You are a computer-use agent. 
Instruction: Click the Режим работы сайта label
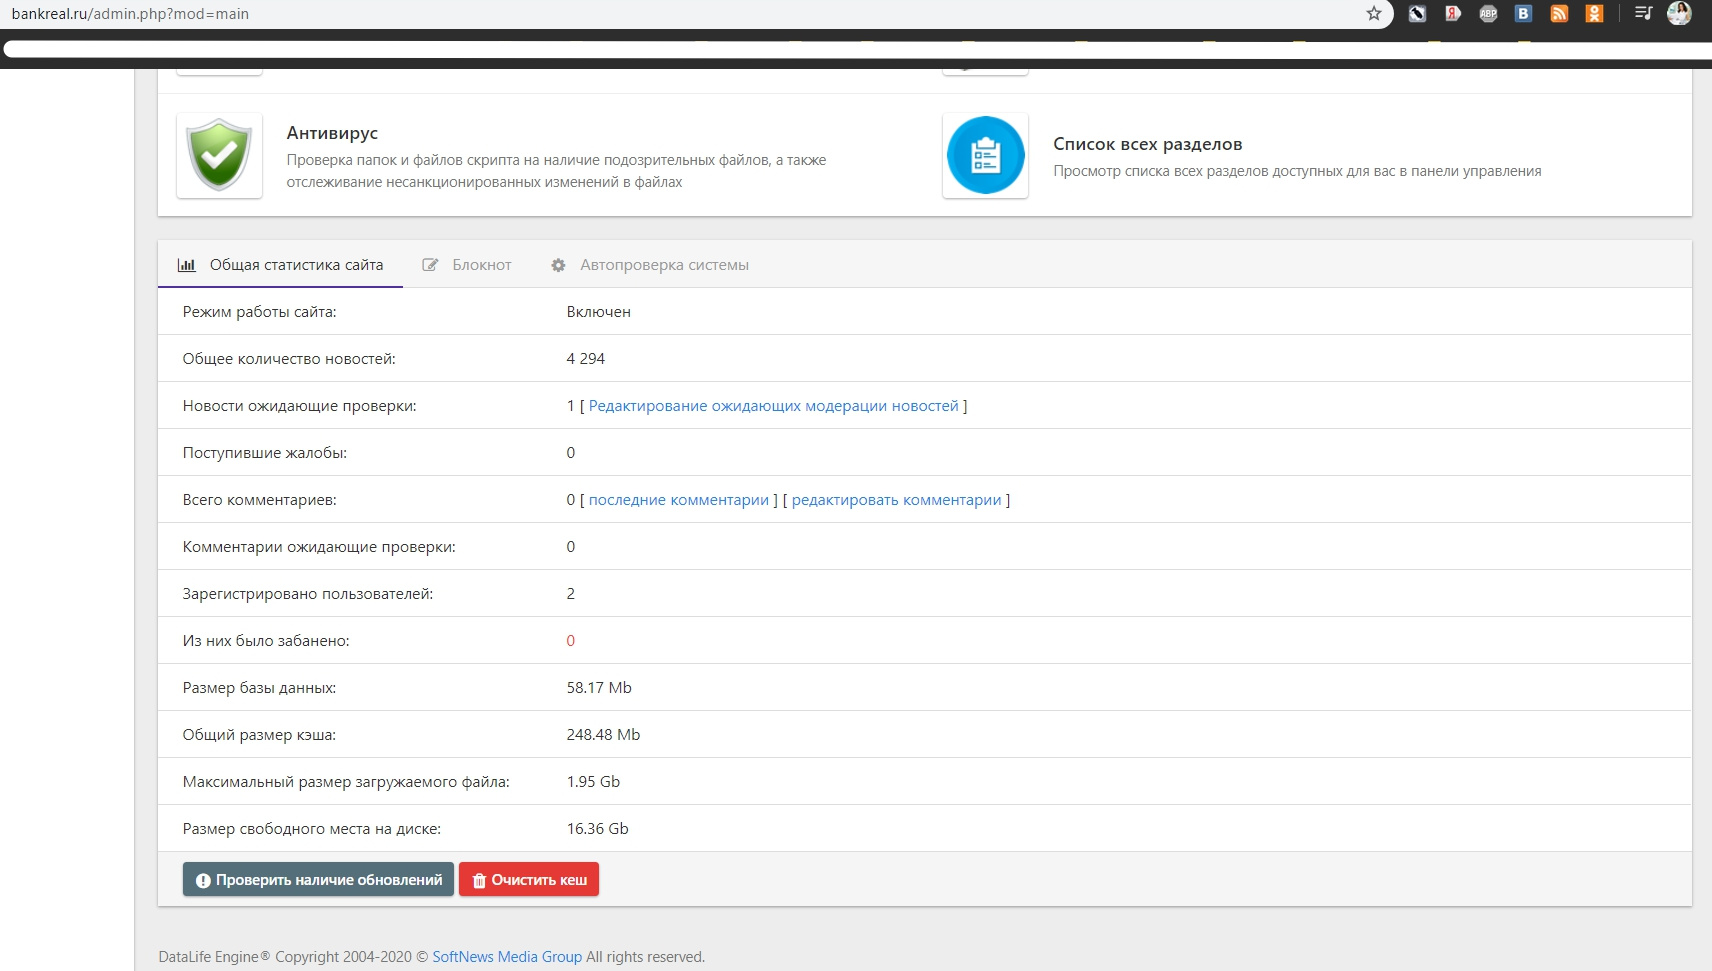click(259, 312)
